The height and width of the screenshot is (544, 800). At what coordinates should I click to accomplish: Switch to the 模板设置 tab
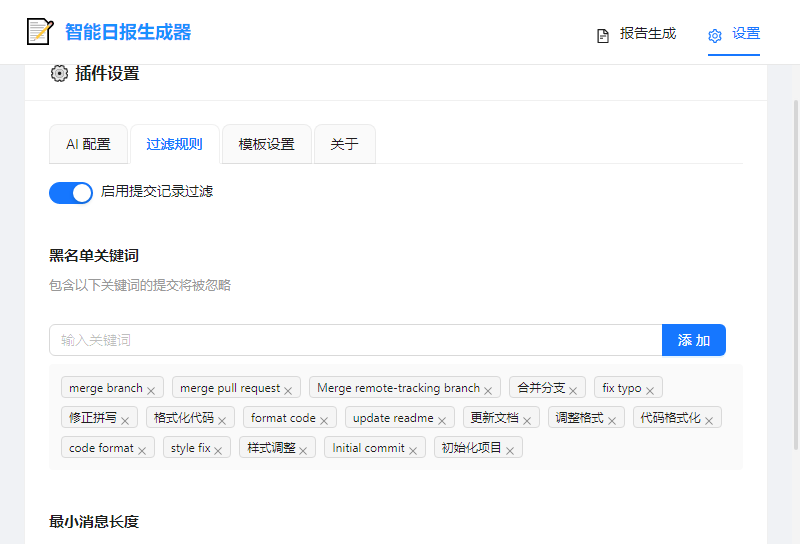[266, 144]
